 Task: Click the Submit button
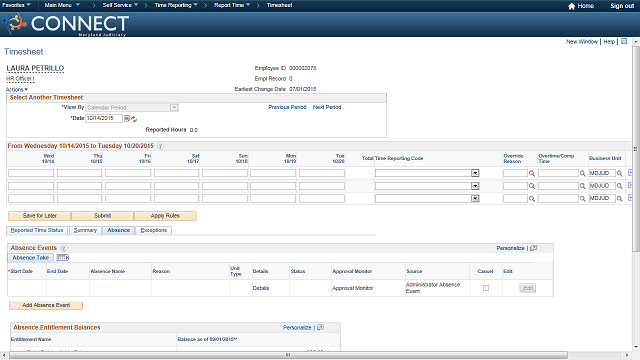(102, 216)
